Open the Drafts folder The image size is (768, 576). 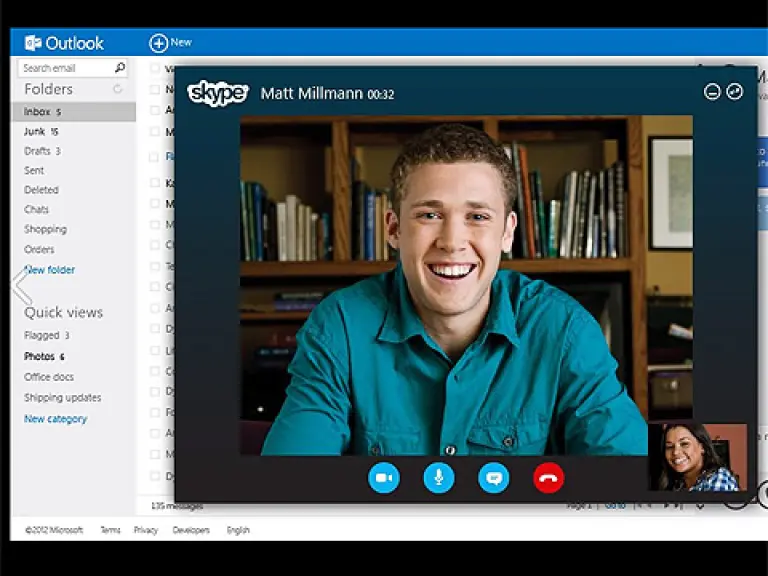(x=37, y=151)
